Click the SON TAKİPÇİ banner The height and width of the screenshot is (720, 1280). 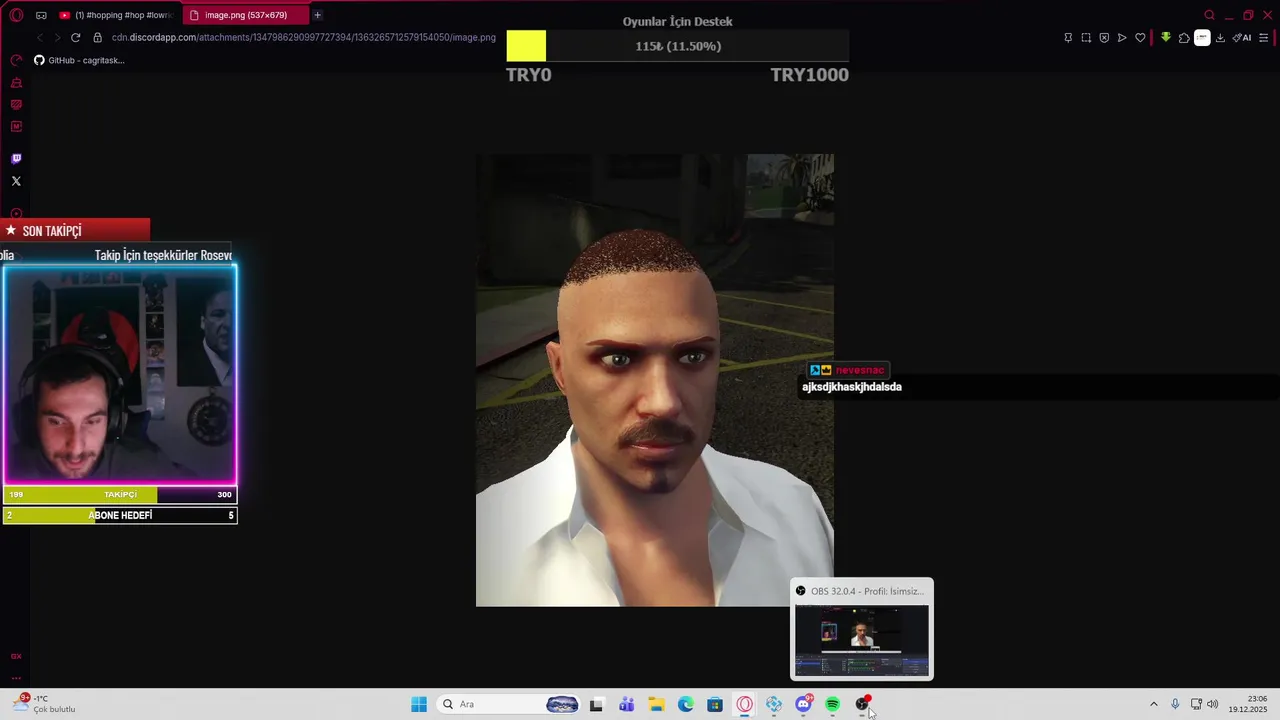(75, 230)
